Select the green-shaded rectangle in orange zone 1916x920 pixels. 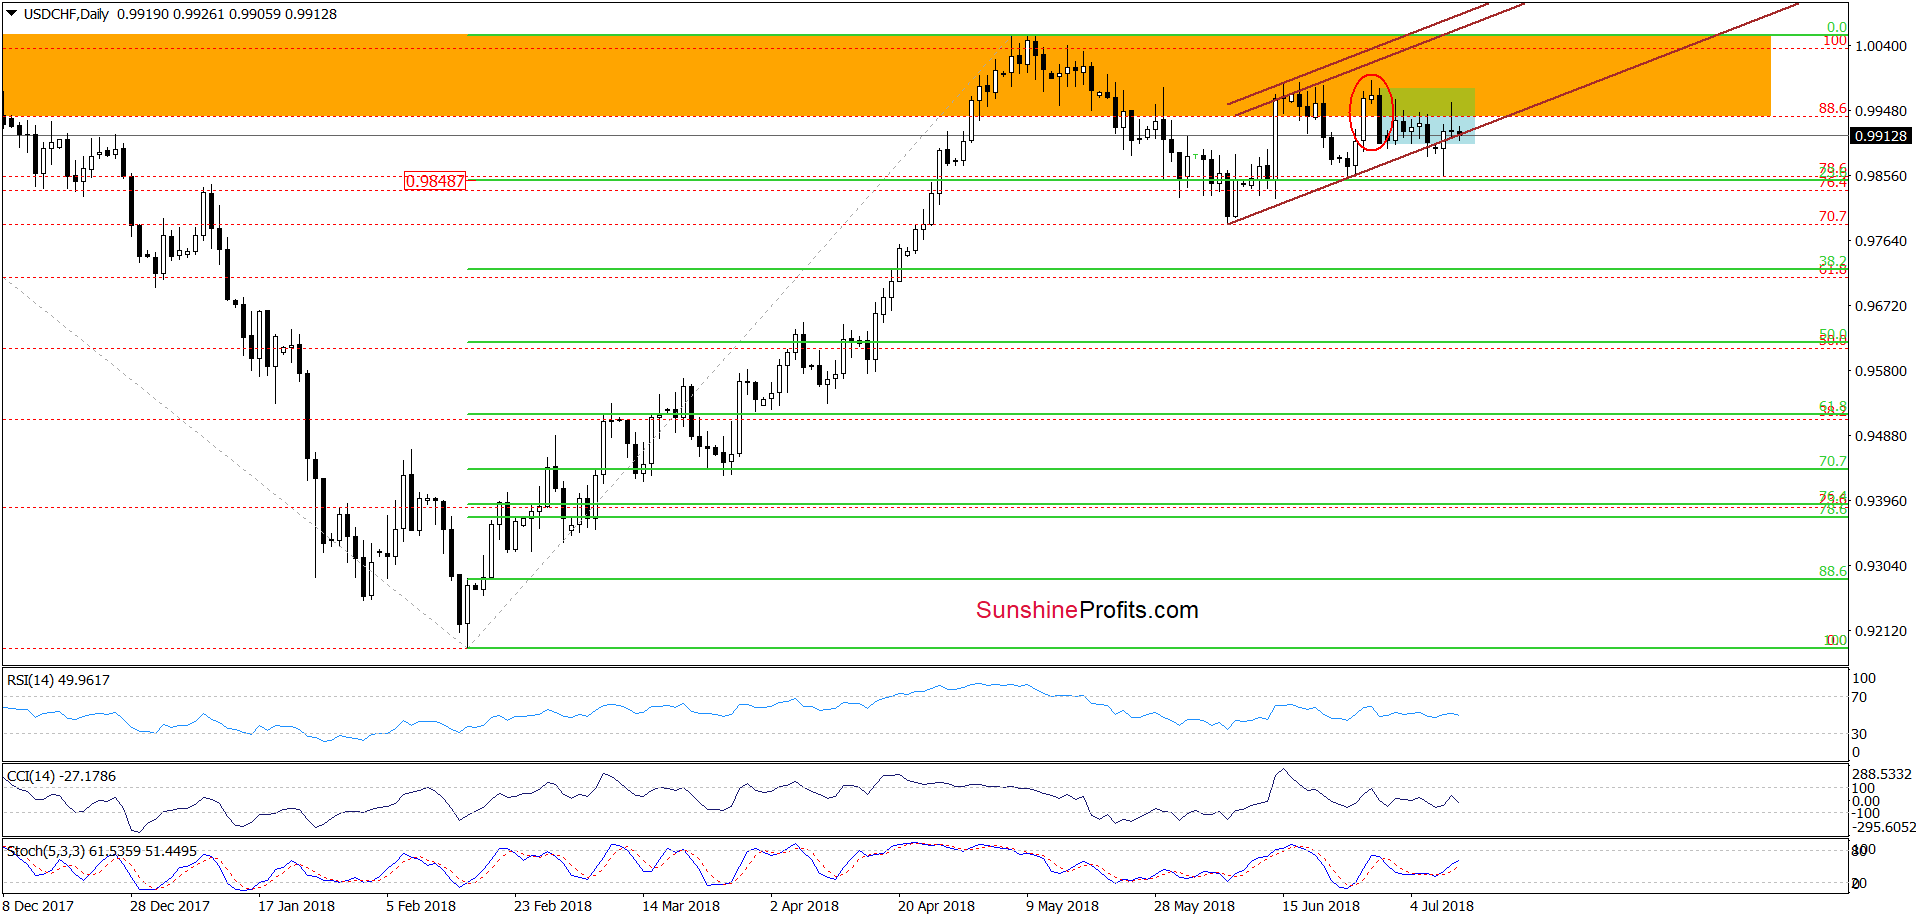point(1428,102)
